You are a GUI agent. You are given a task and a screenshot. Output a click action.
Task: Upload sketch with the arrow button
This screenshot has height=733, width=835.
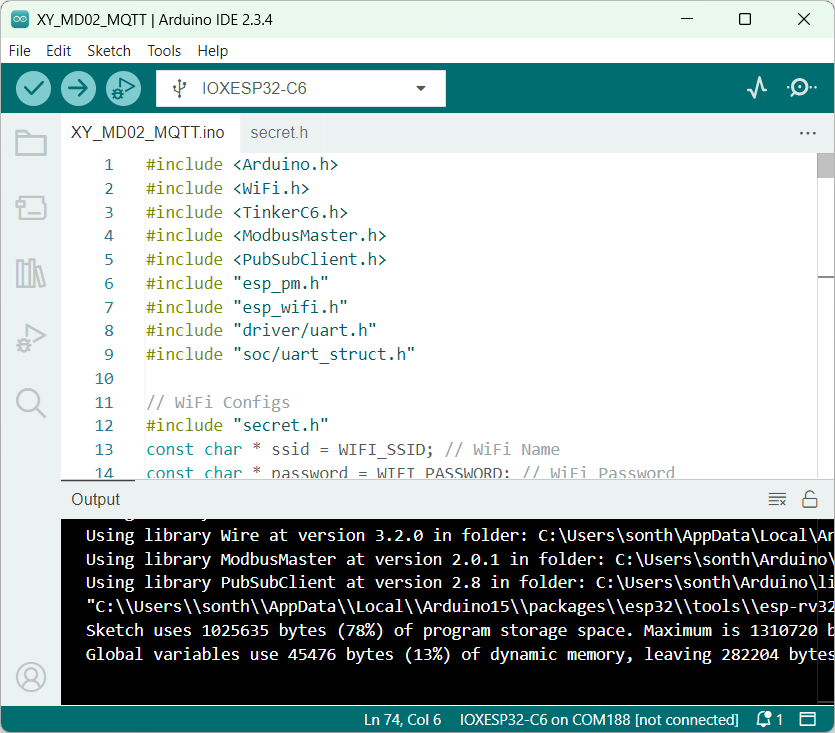click(x=78, y=88)
